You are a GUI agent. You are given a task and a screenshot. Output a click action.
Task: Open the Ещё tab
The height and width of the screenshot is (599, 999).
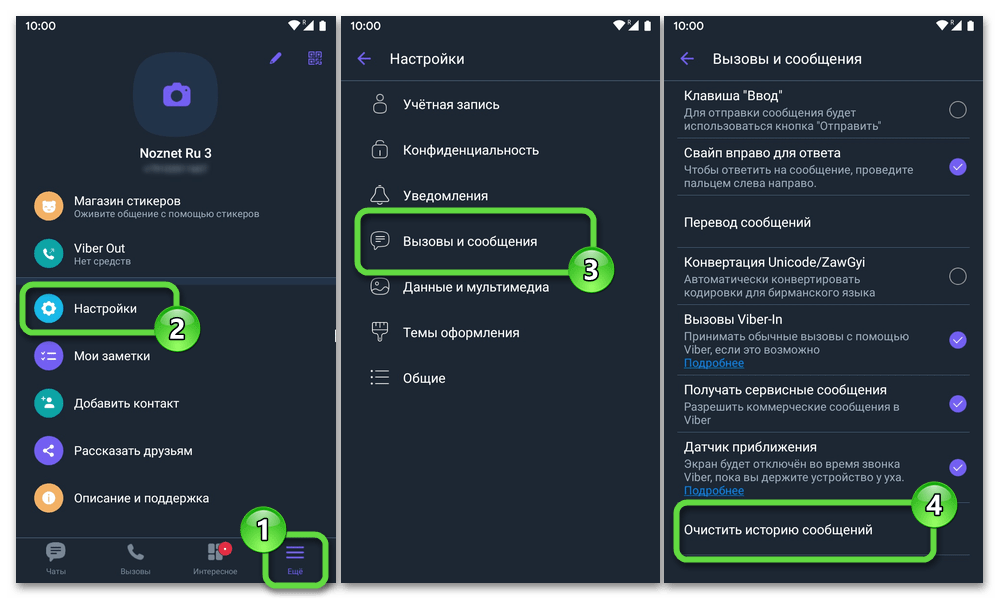tap(295, 559)
